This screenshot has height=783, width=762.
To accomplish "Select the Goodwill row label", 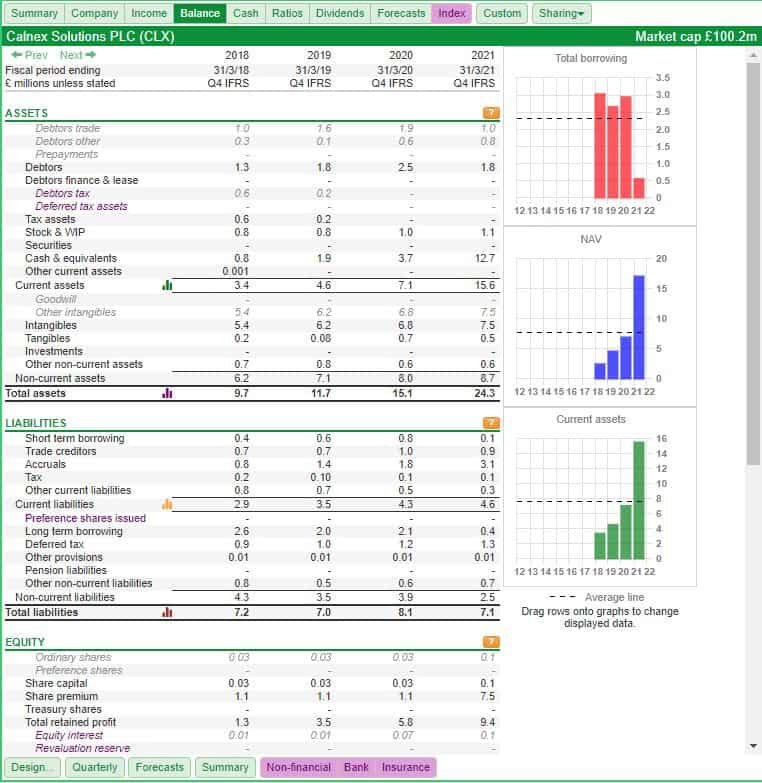I will pyautogui.click(x=55, y=299).
